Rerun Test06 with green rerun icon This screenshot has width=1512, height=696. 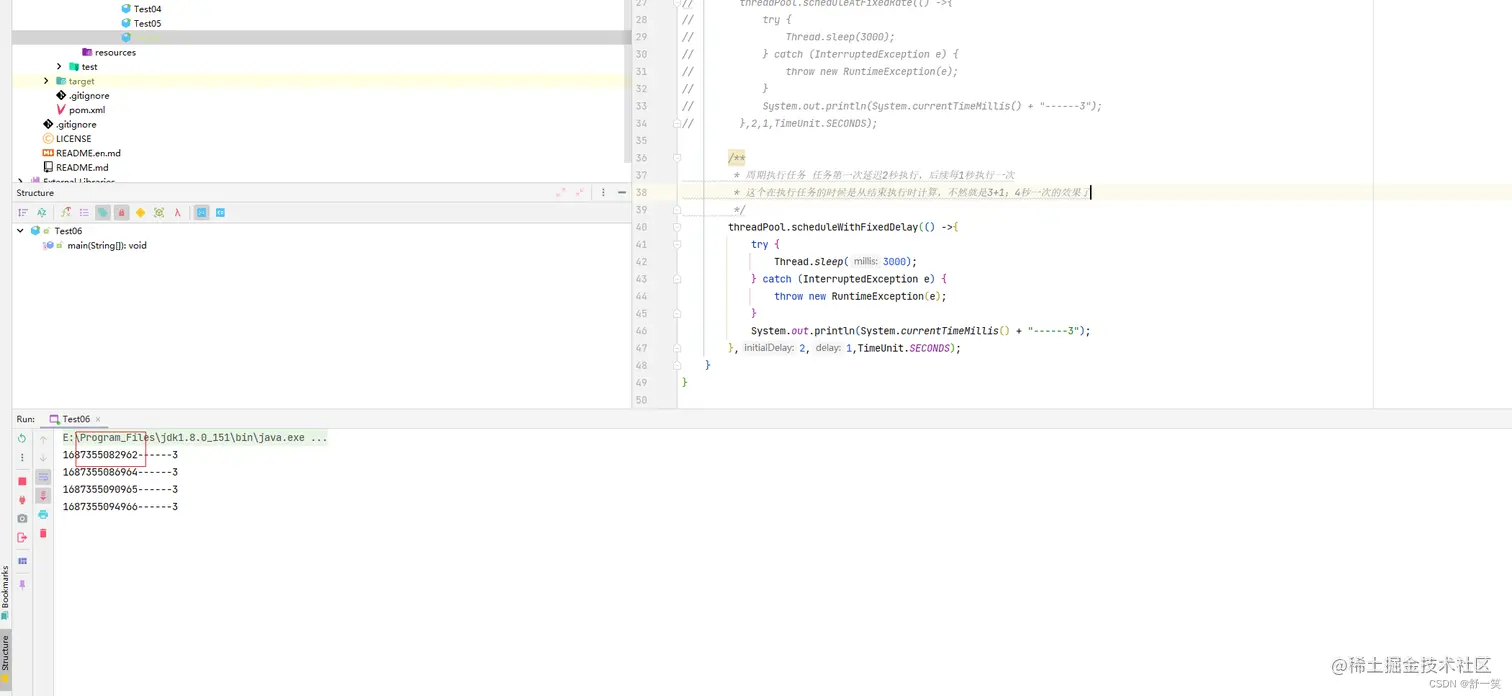click(x=22, y=439)
